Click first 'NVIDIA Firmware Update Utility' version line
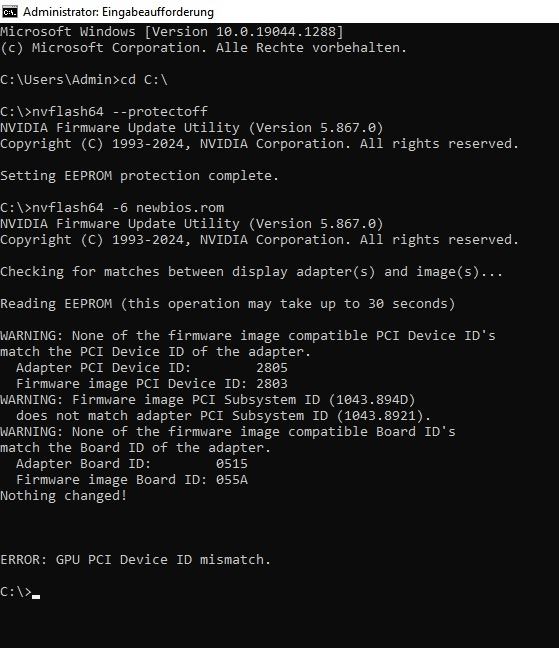Image resolution: width=559 pixels, height=648 pixels. pos(192,128)
